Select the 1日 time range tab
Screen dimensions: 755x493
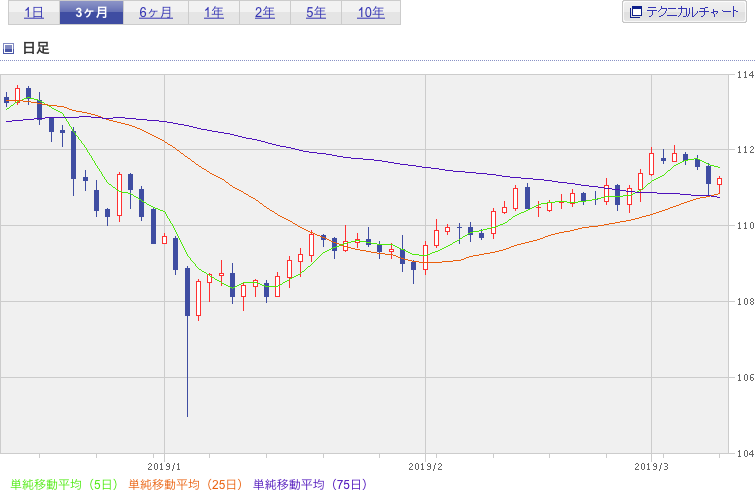pos(34,13)
